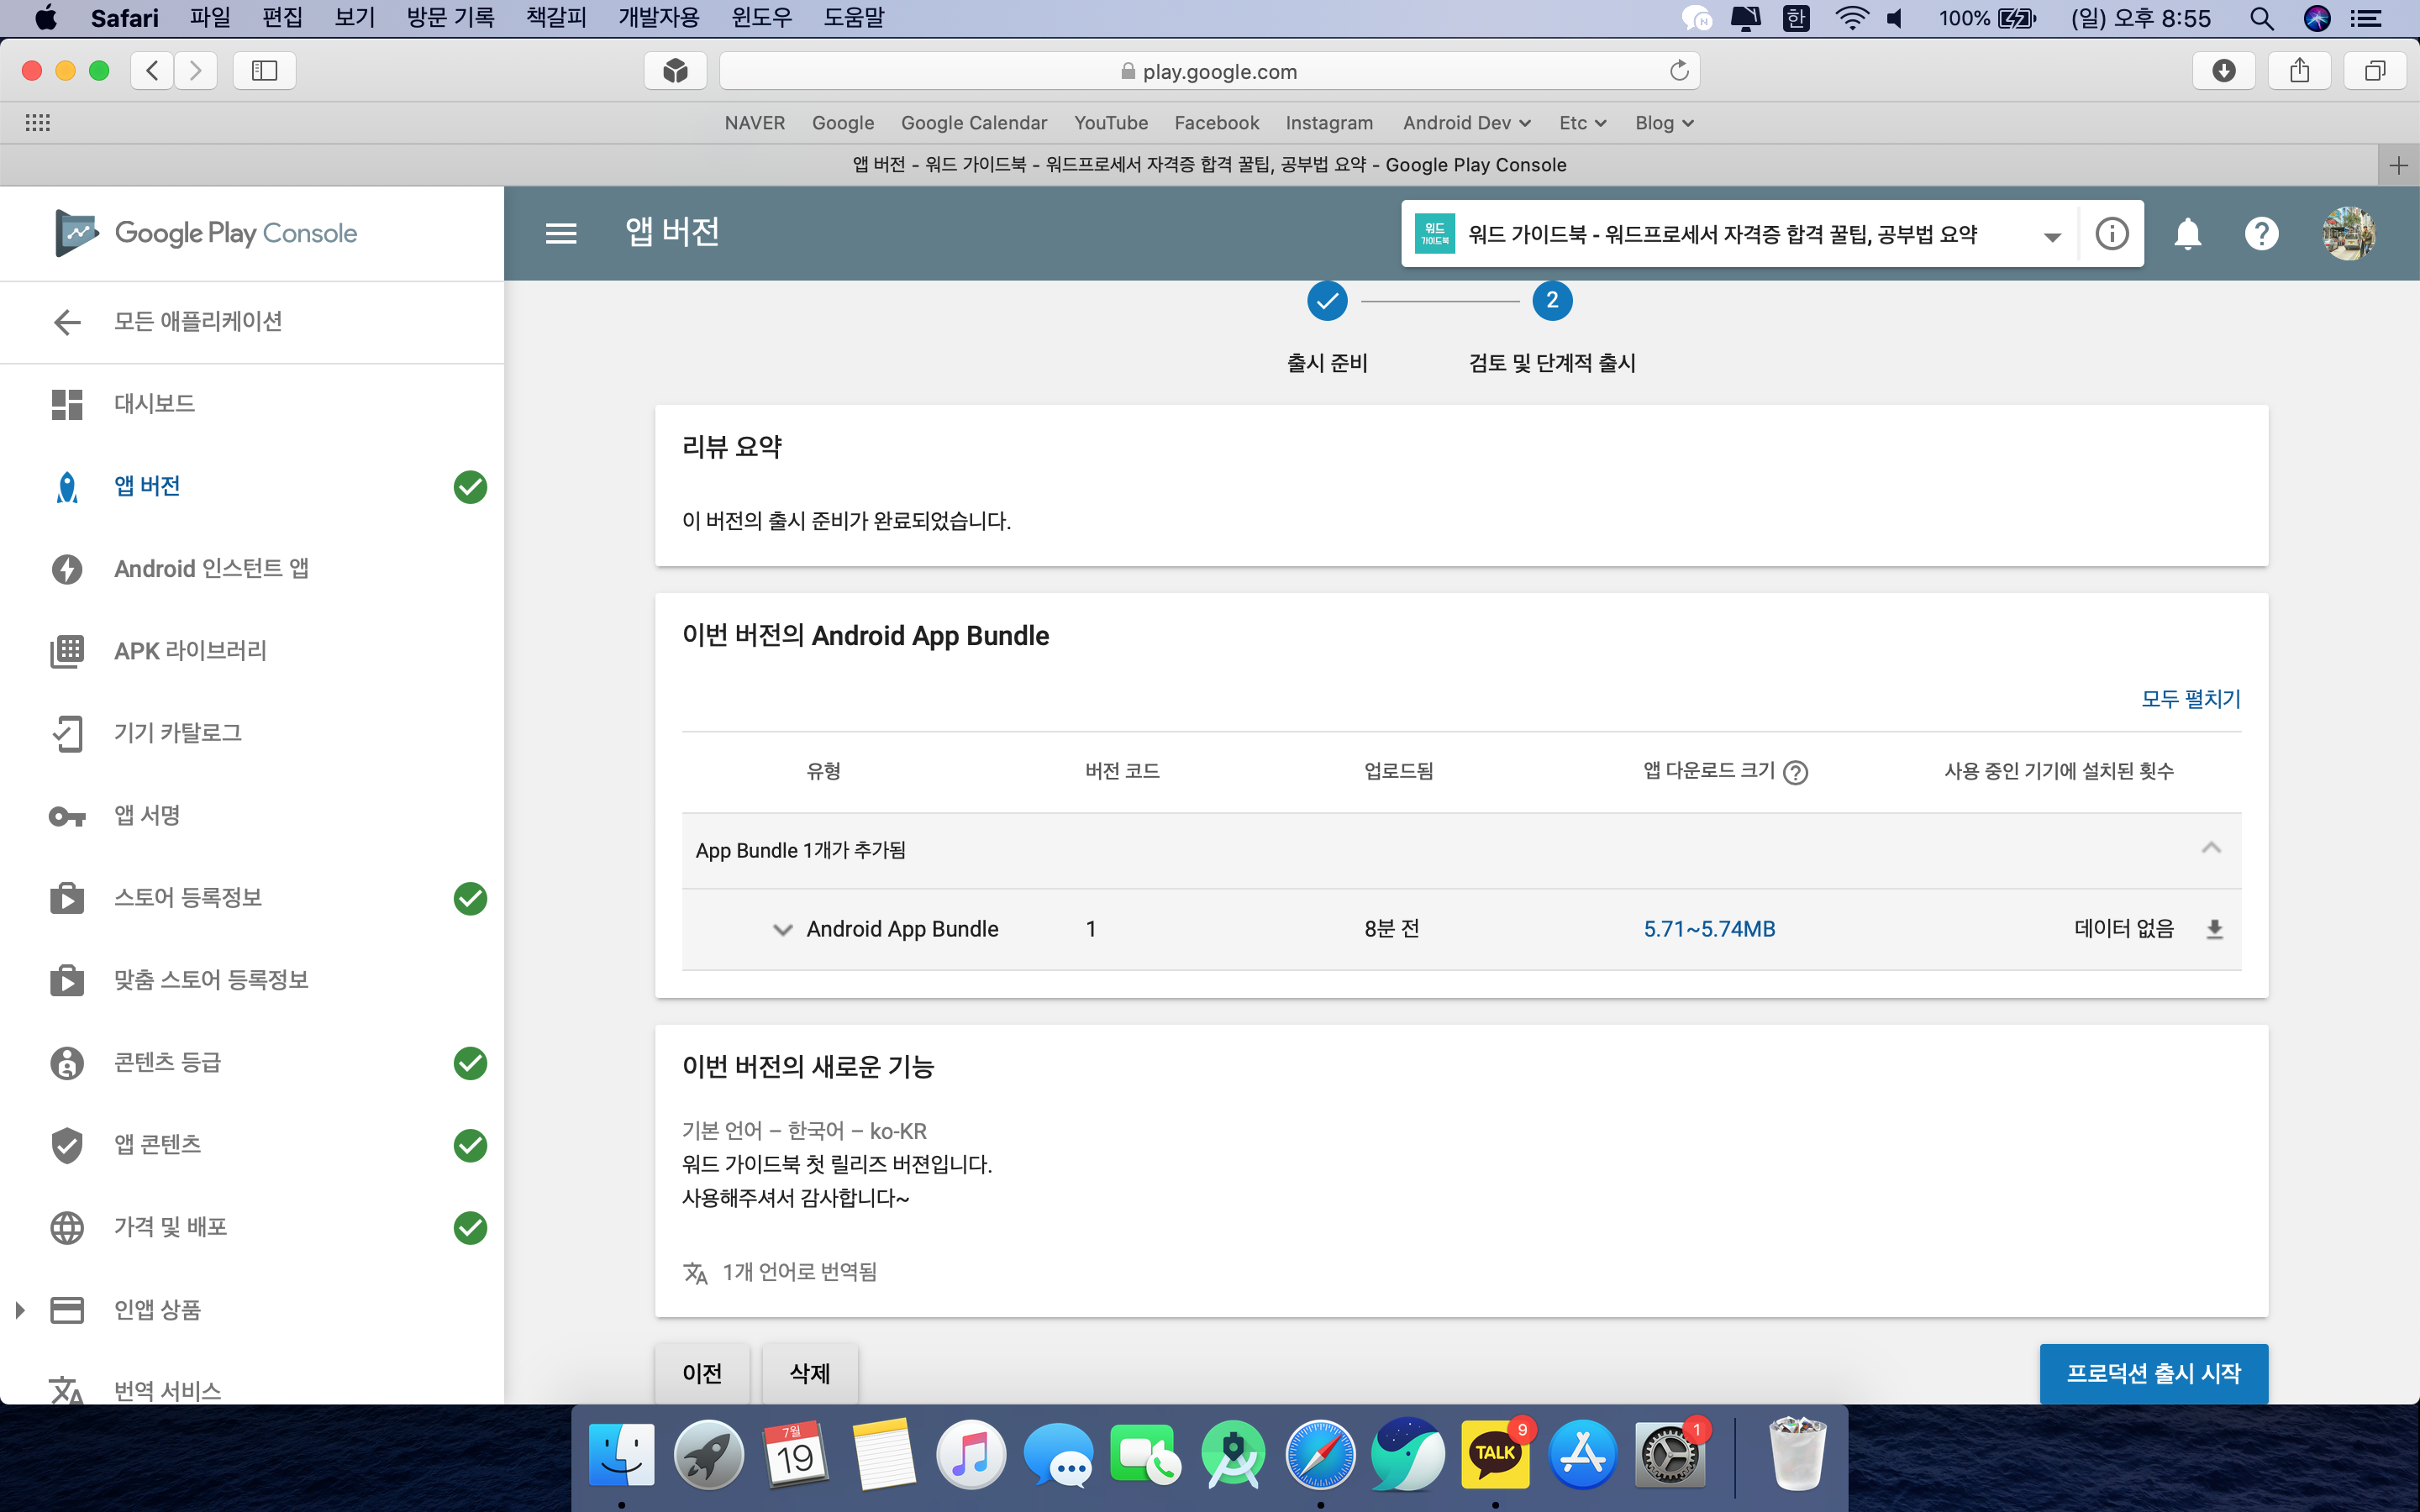Open the hamburger navigation menu
Viewport: 2420px width, 1512px height.
click(x=561, y=233)
